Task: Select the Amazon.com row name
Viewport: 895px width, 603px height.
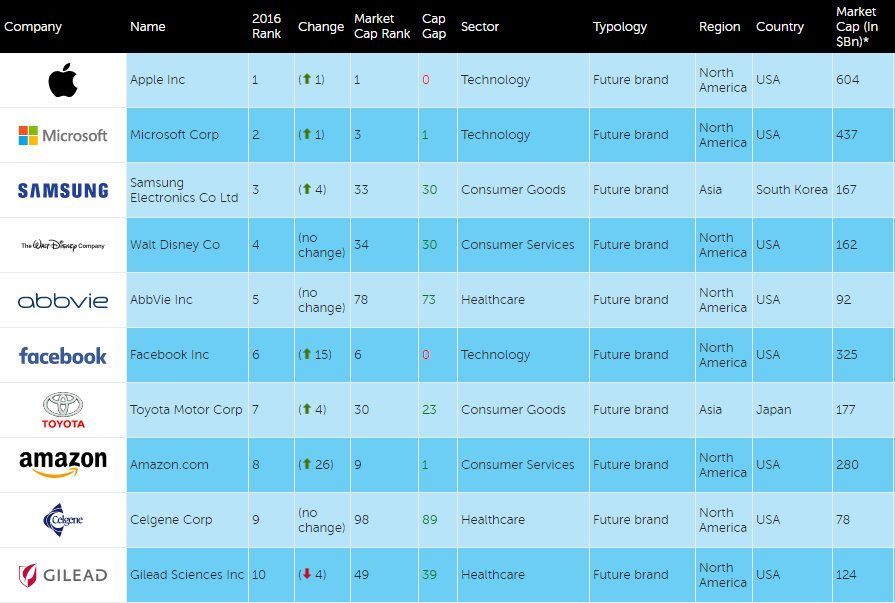Action: tap(163, 464)
